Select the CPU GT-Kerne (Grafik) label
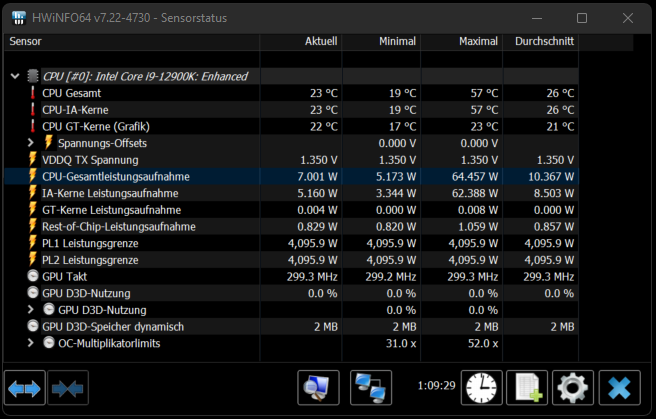656x419 pixels. coord(96,127)
